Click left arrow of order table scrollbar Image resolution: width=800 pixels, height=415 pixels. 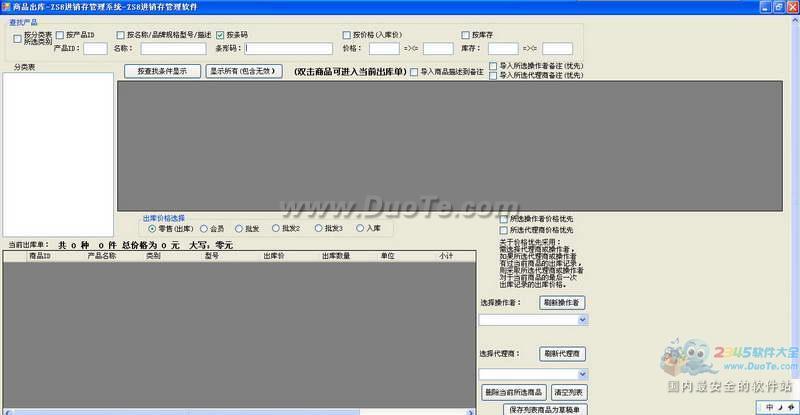(x=8, y=412)
